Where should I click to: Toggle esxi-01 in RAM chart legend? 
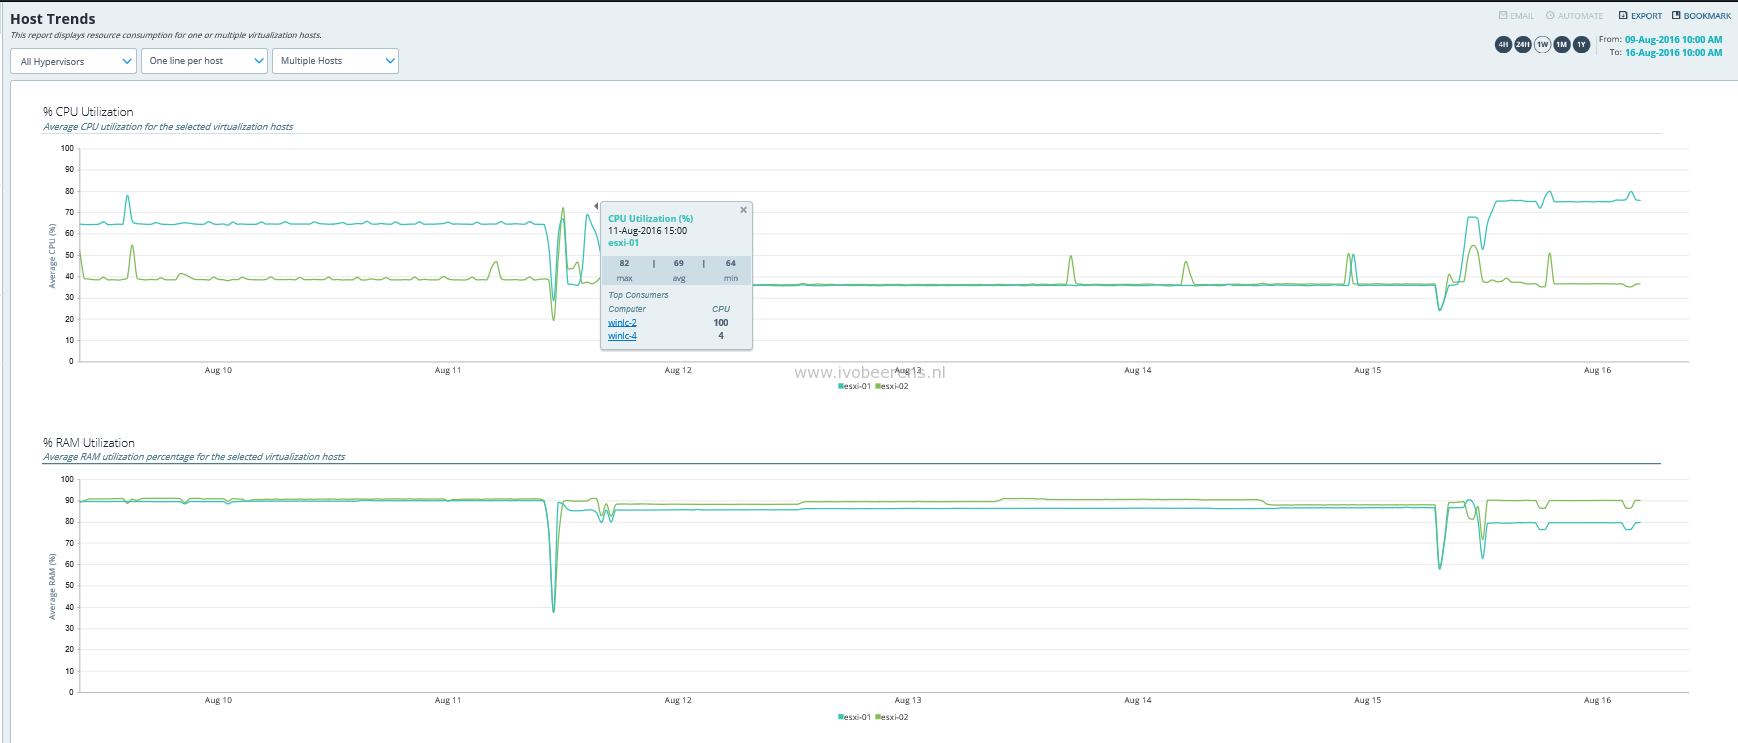[x=854, y=717]
